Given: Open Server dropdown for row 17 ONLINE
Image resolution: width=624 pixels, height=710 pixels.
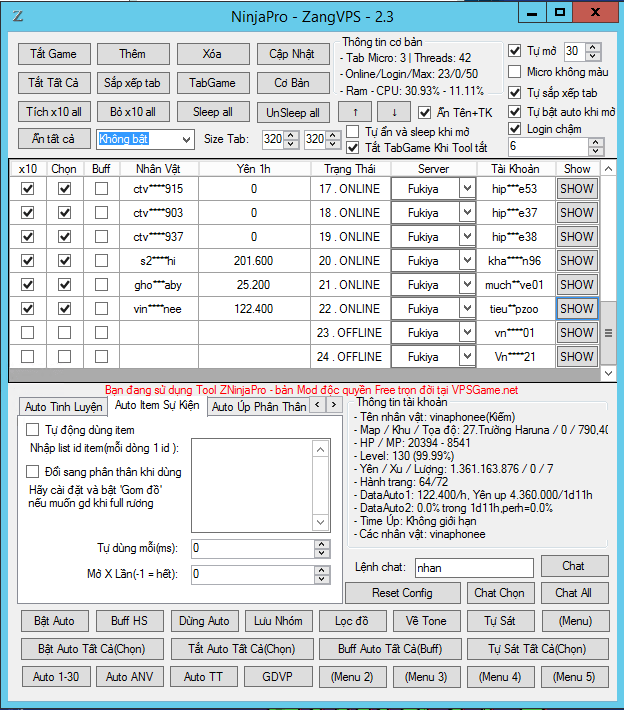Looking at the screenshot, I should pos(467,188).
